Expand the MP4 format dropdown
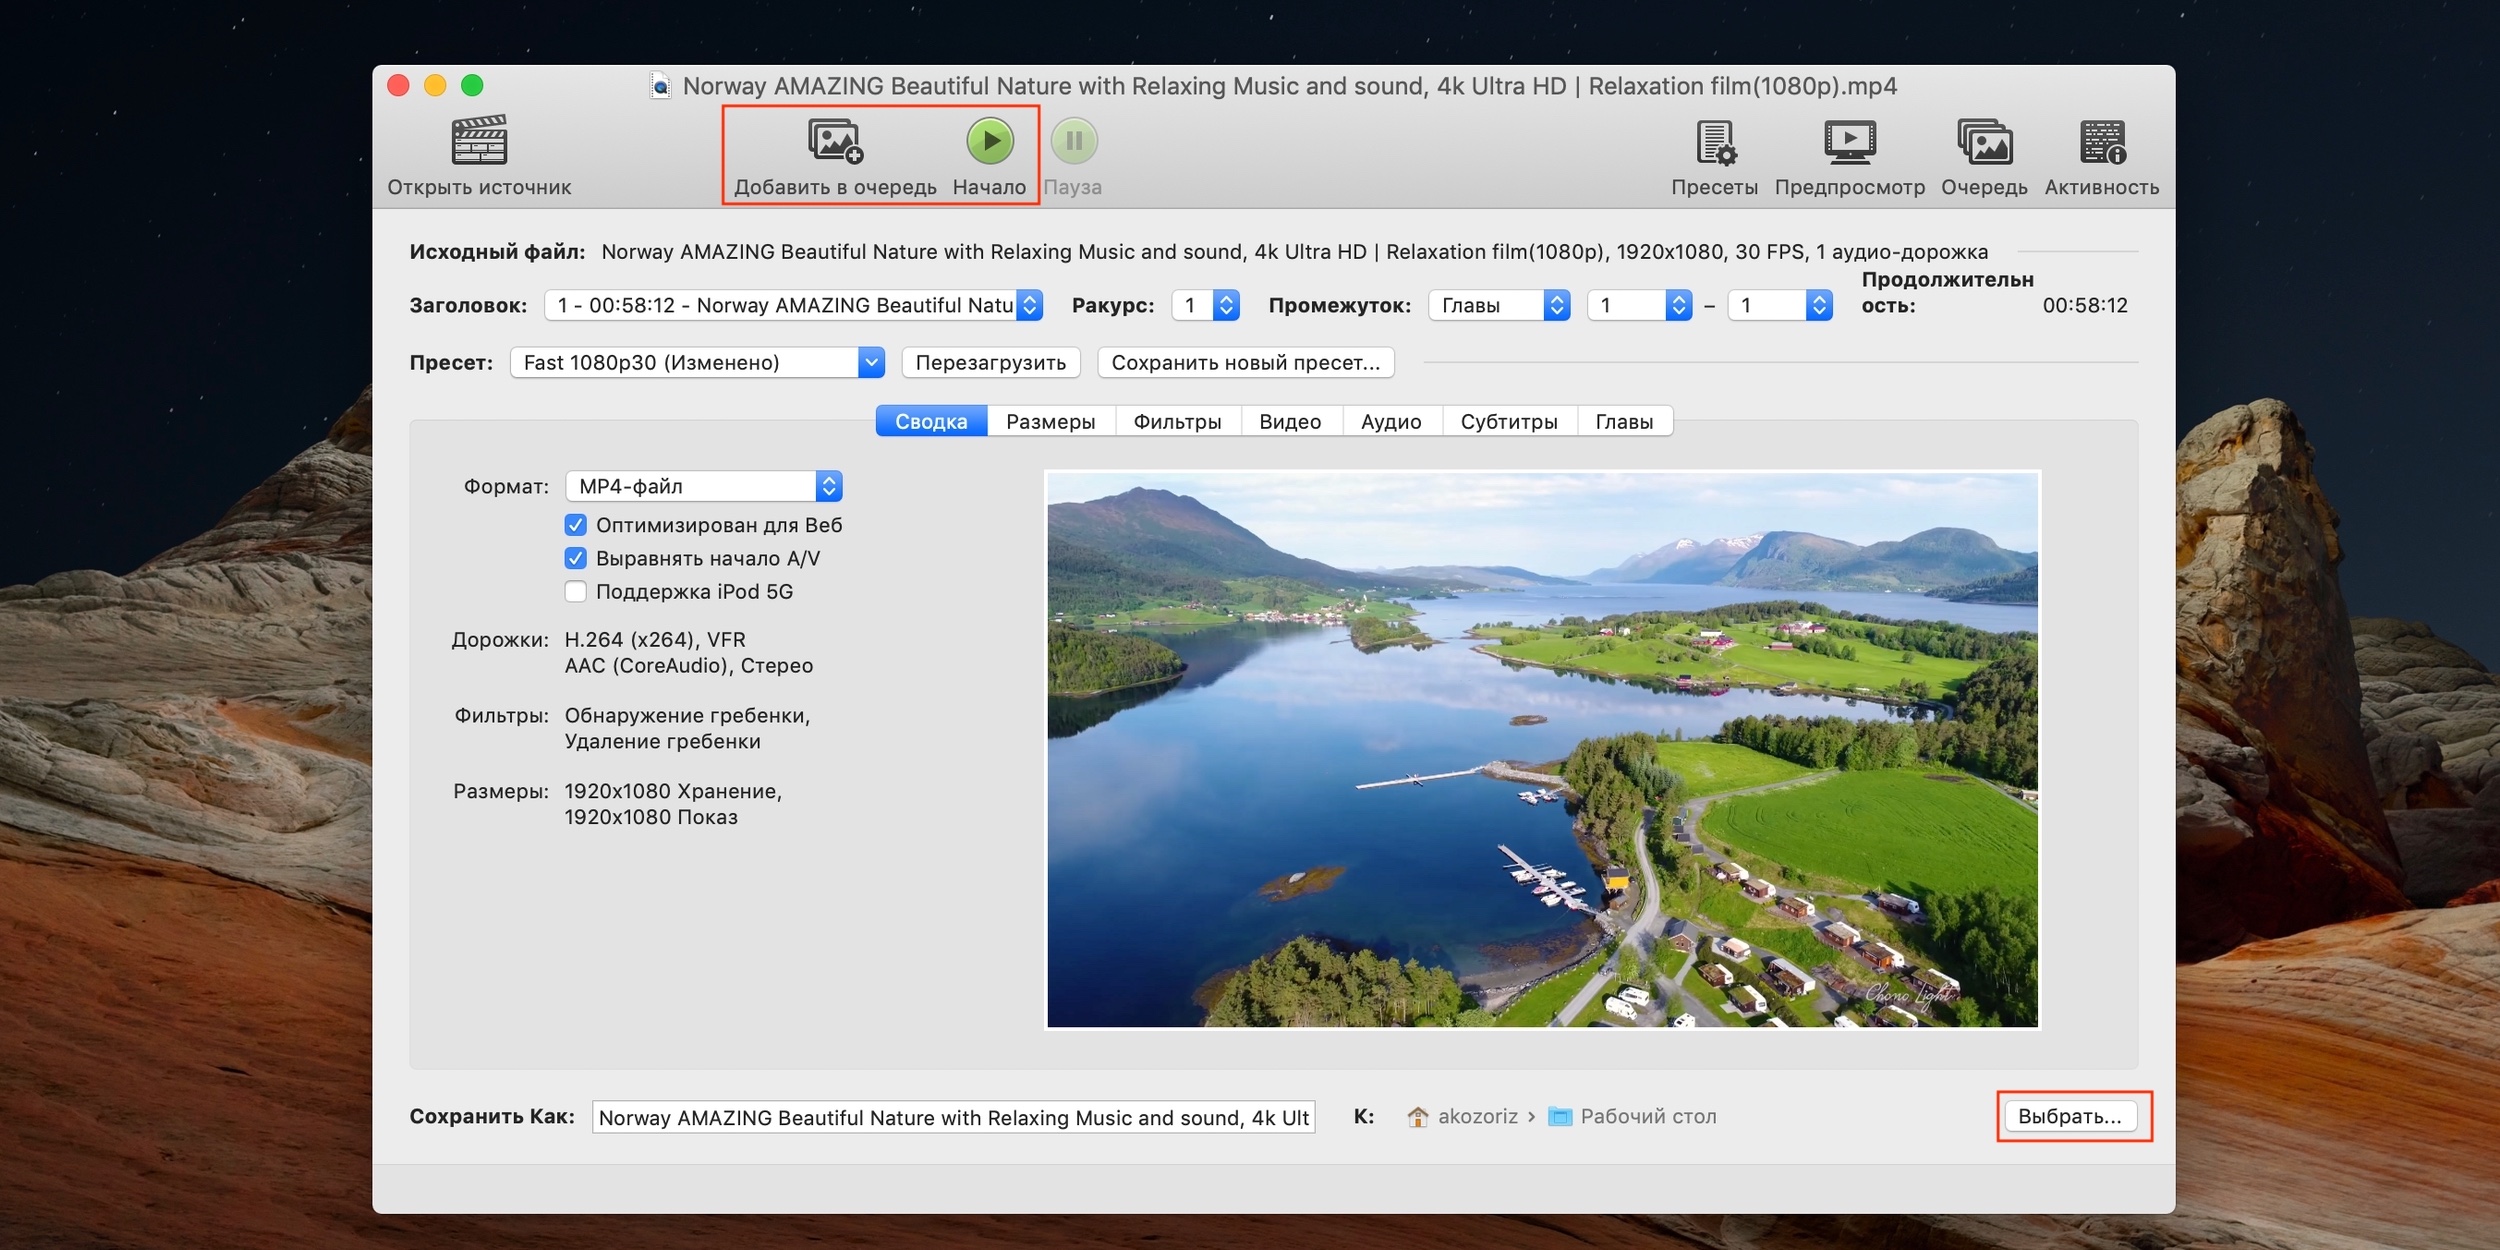Image resolution: width=2500 pixels, height=1250 pixels. [703, 486]
